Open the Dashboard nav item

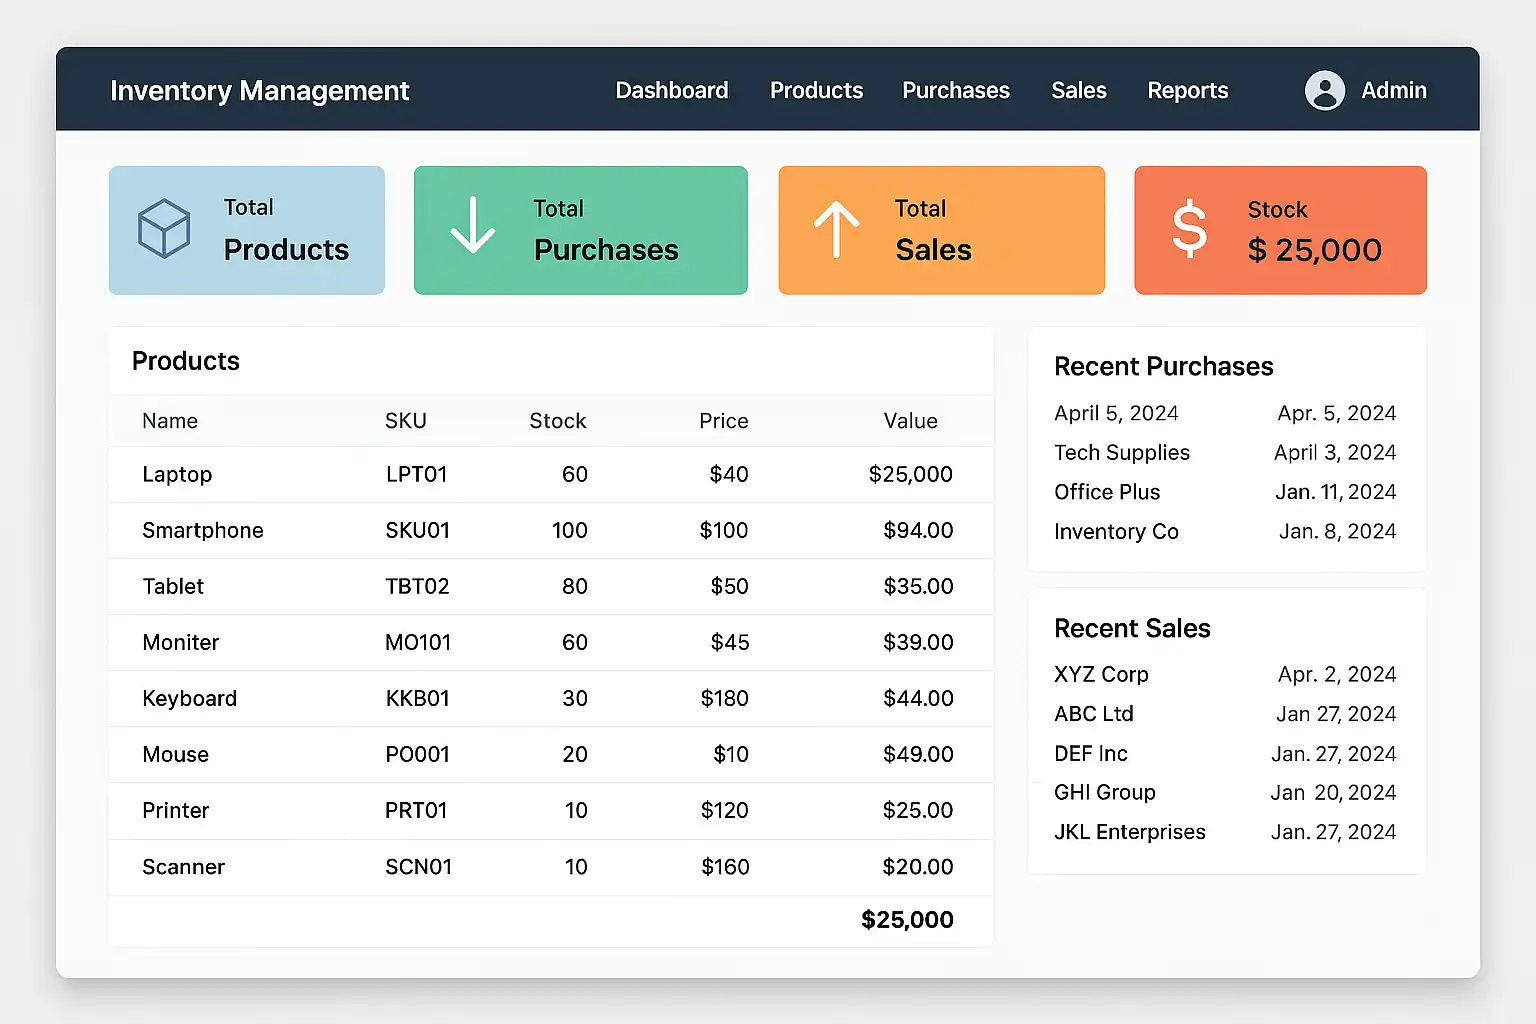click(671, 91)
